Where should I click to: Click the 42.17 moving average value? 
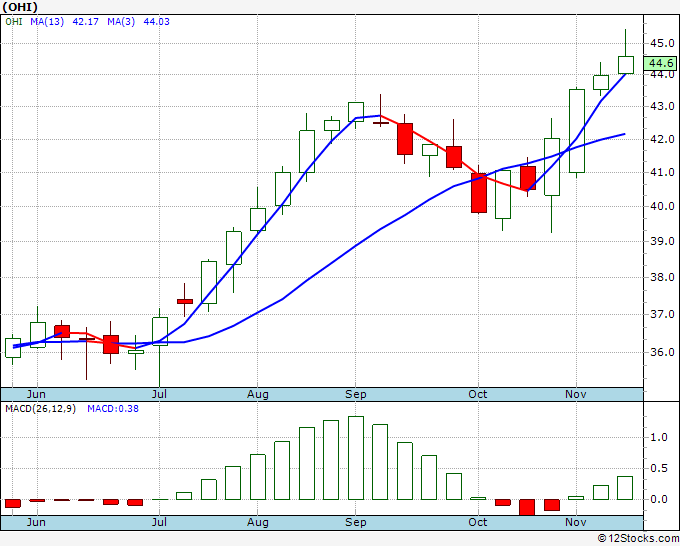click(85, 22)
